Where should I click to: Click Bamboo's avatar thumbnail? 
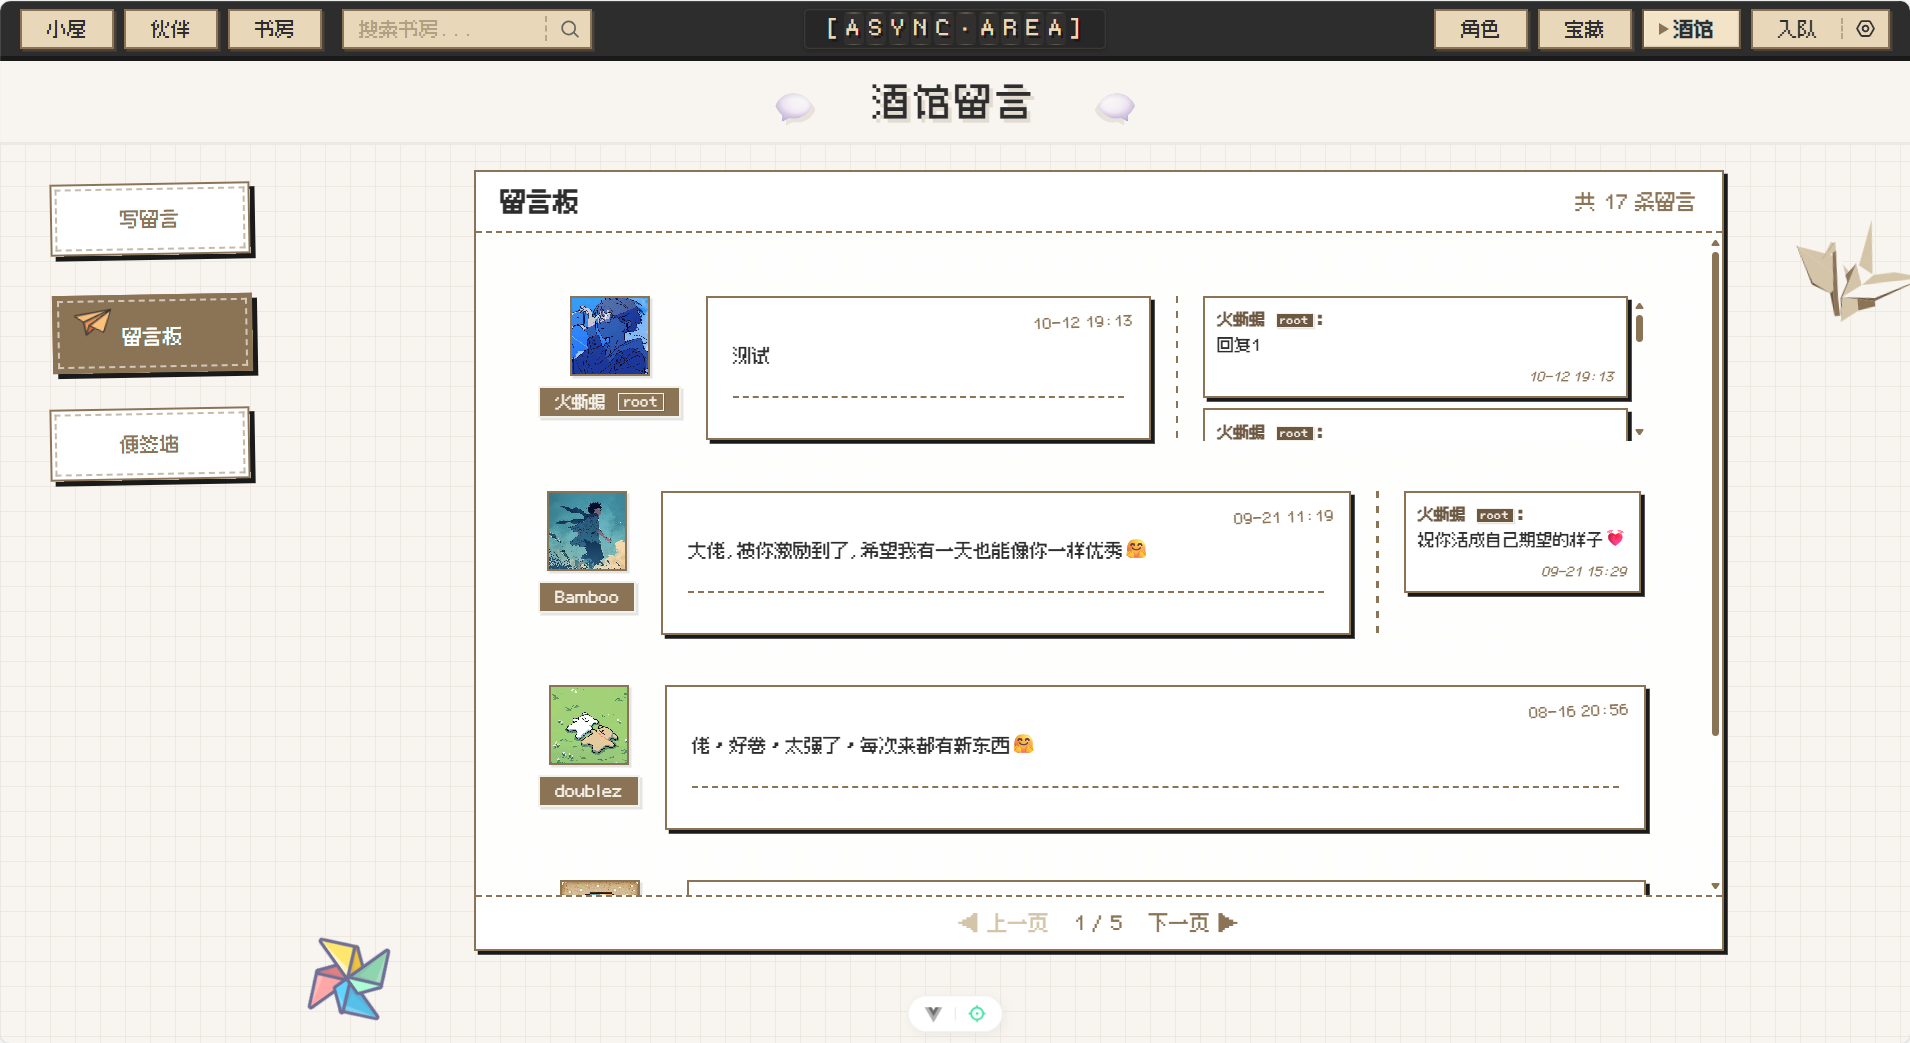coord(586,531)
